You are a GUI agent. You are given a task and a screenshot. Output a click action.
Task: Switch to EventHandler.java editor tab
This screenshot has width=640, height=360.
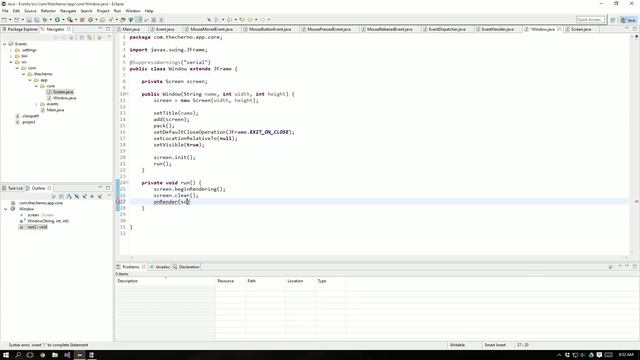pyautogui.click(x=497, y=29)
